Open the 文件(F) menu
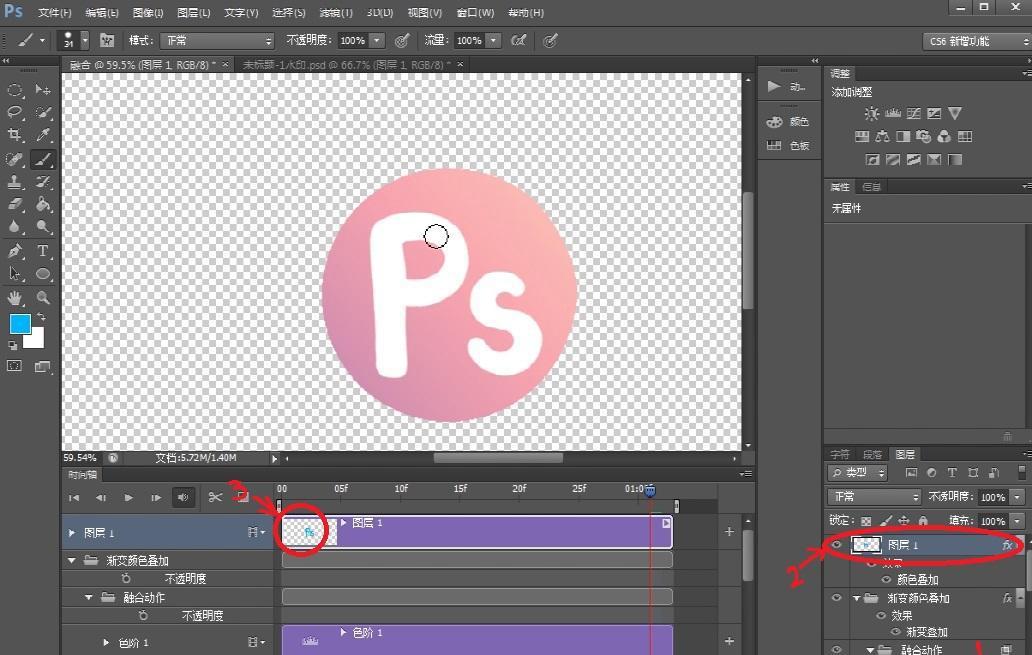This screenshot has width=1032, height=655. (x=55, y=13)
